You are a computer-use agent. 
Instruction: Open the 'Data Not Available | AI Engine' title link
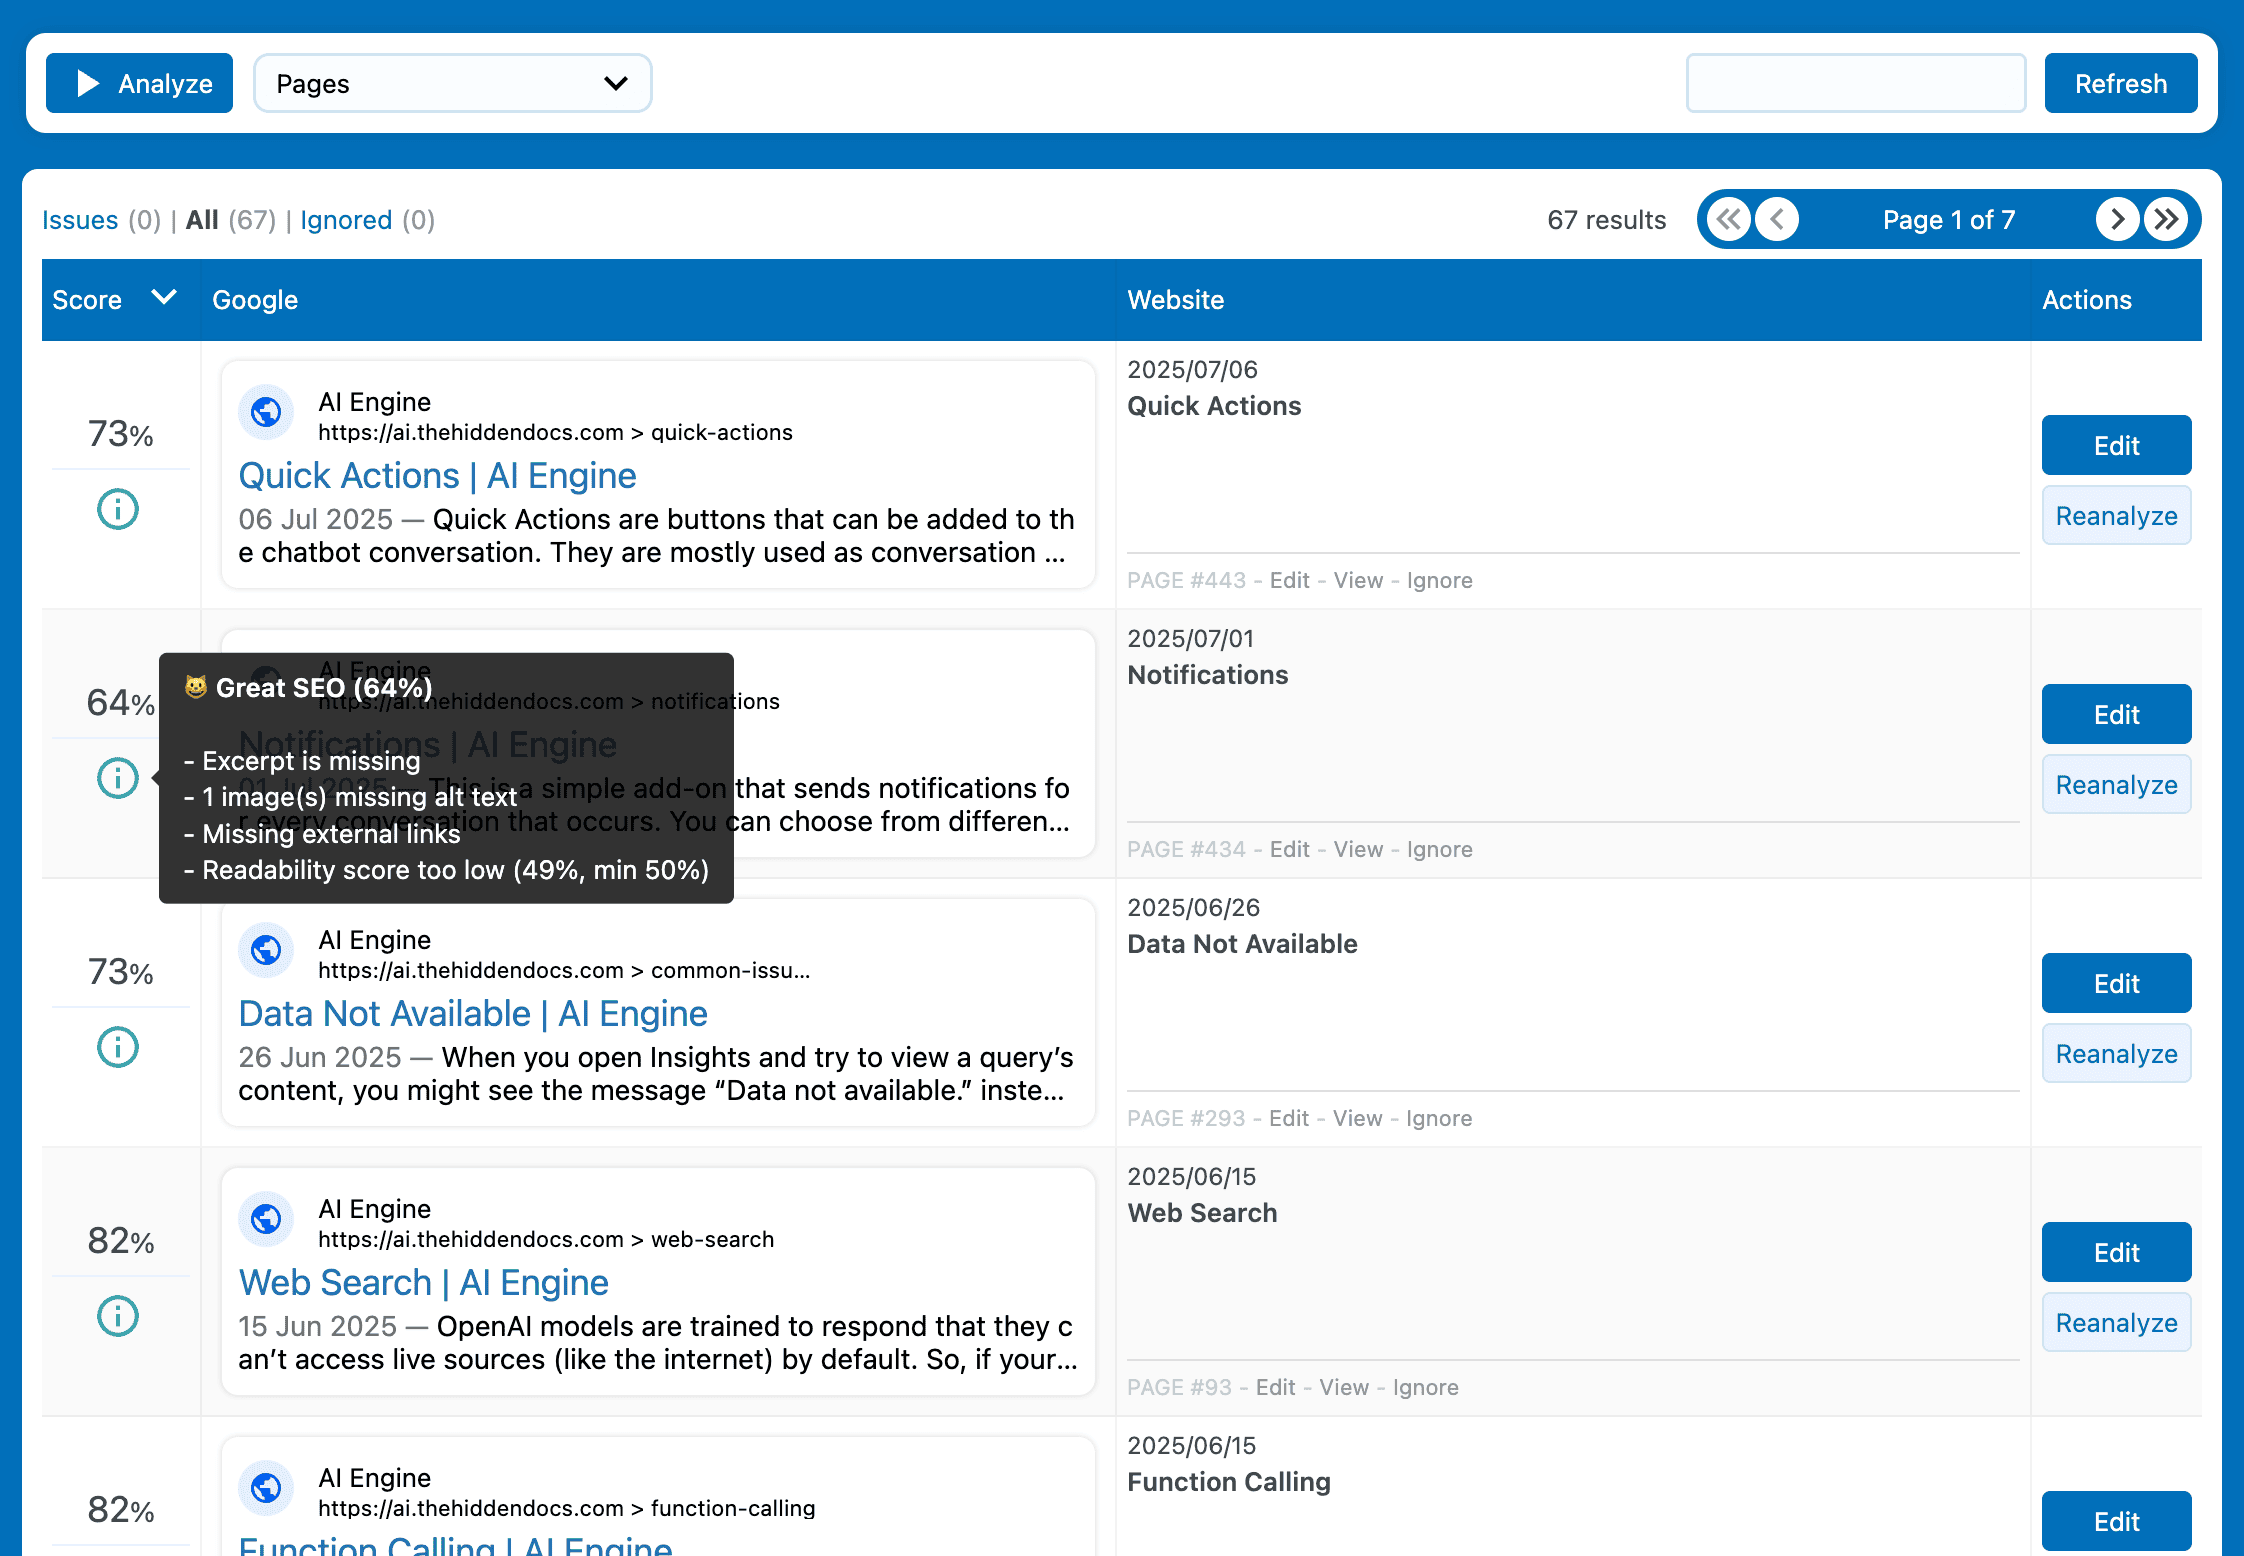(473, 1014)
